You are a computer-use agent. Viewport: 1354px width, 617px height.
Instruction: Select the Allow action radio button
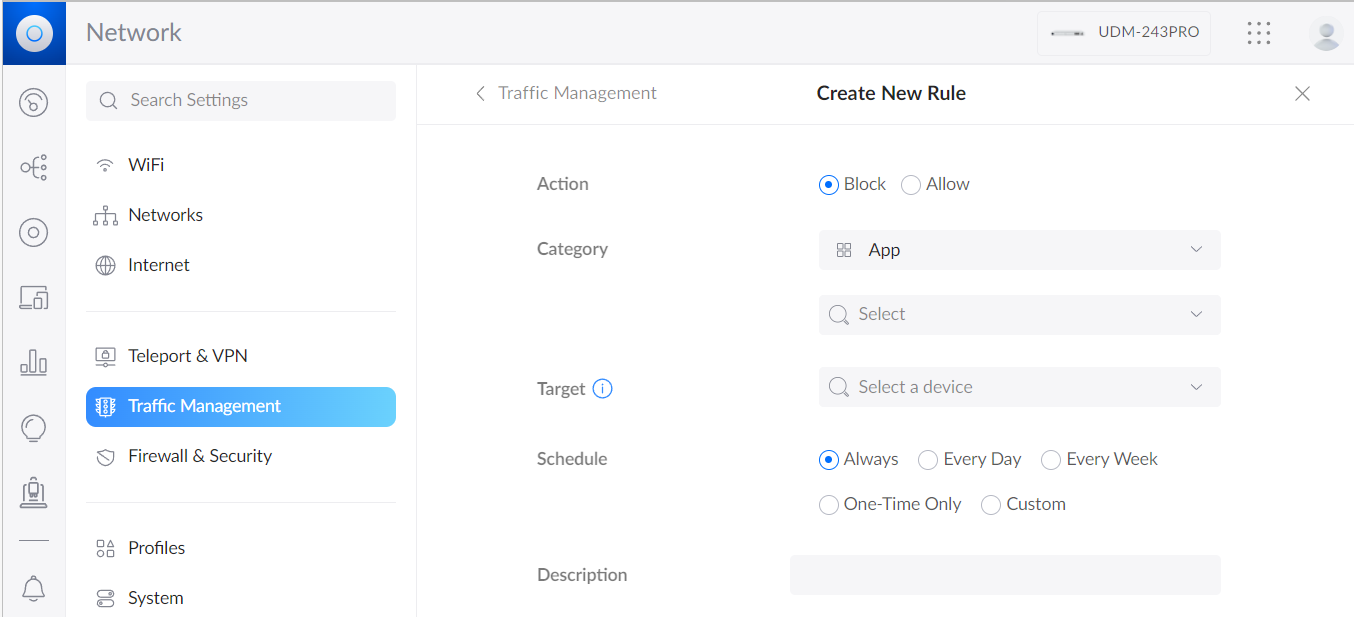[x=911, y=185]
